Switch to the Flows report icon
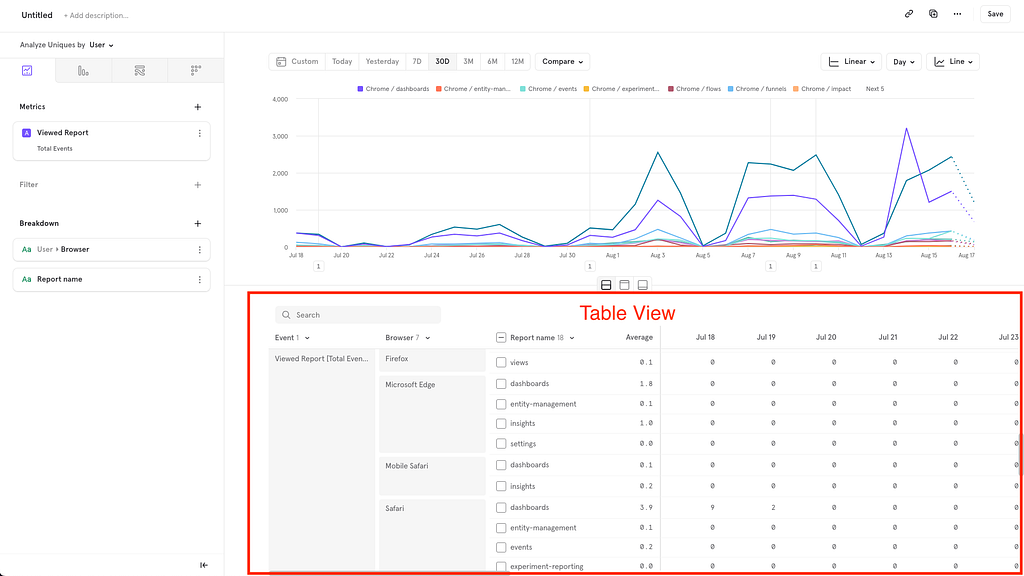Image resolution: width=1024 pixels, height=576 pixels. [139, 71]
